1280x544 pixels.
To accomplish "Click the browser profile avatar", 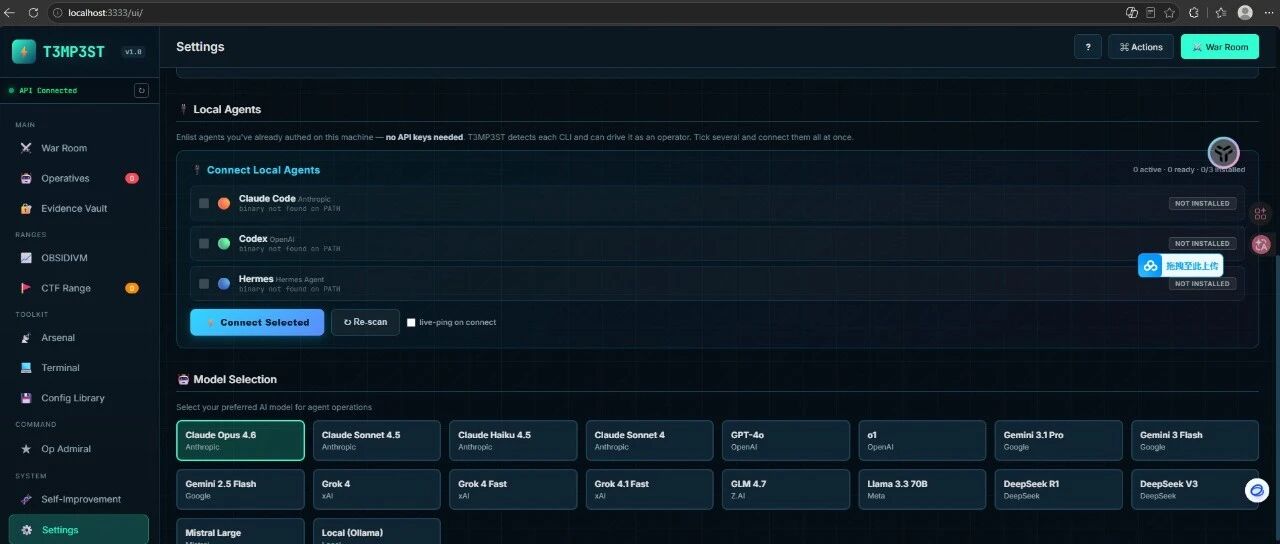I will click(1245, 12).
